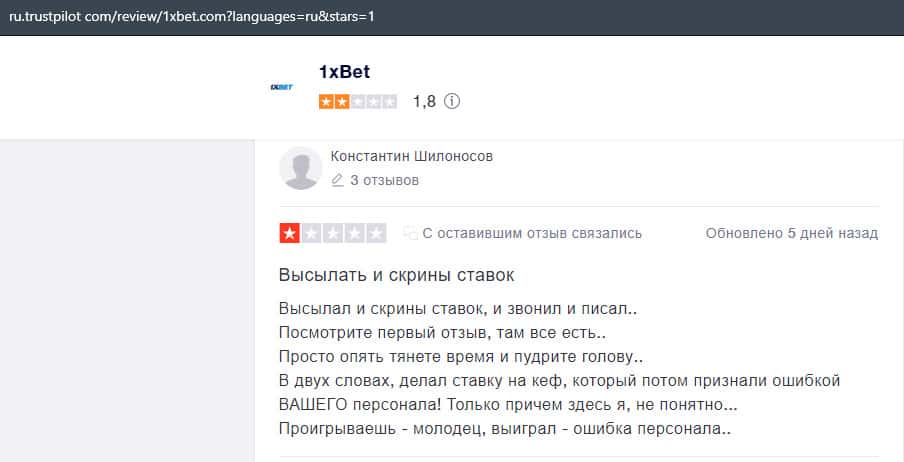Click the review line starting "Посмотрите первый отзыв"
The image size is (904, 462).
point(443,332)
